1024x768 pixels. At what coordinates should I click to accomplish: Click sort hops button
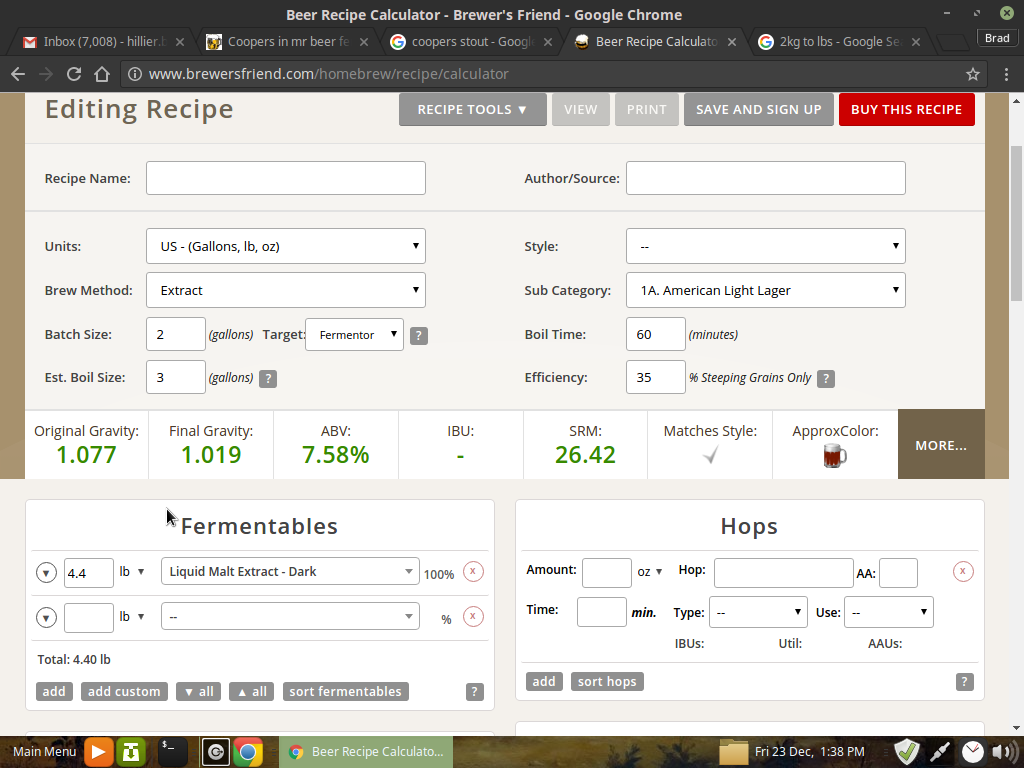(x=607, y=681)
